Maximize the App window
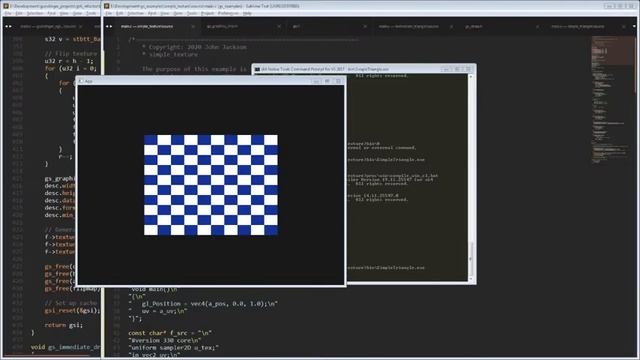 pos(327,81)
